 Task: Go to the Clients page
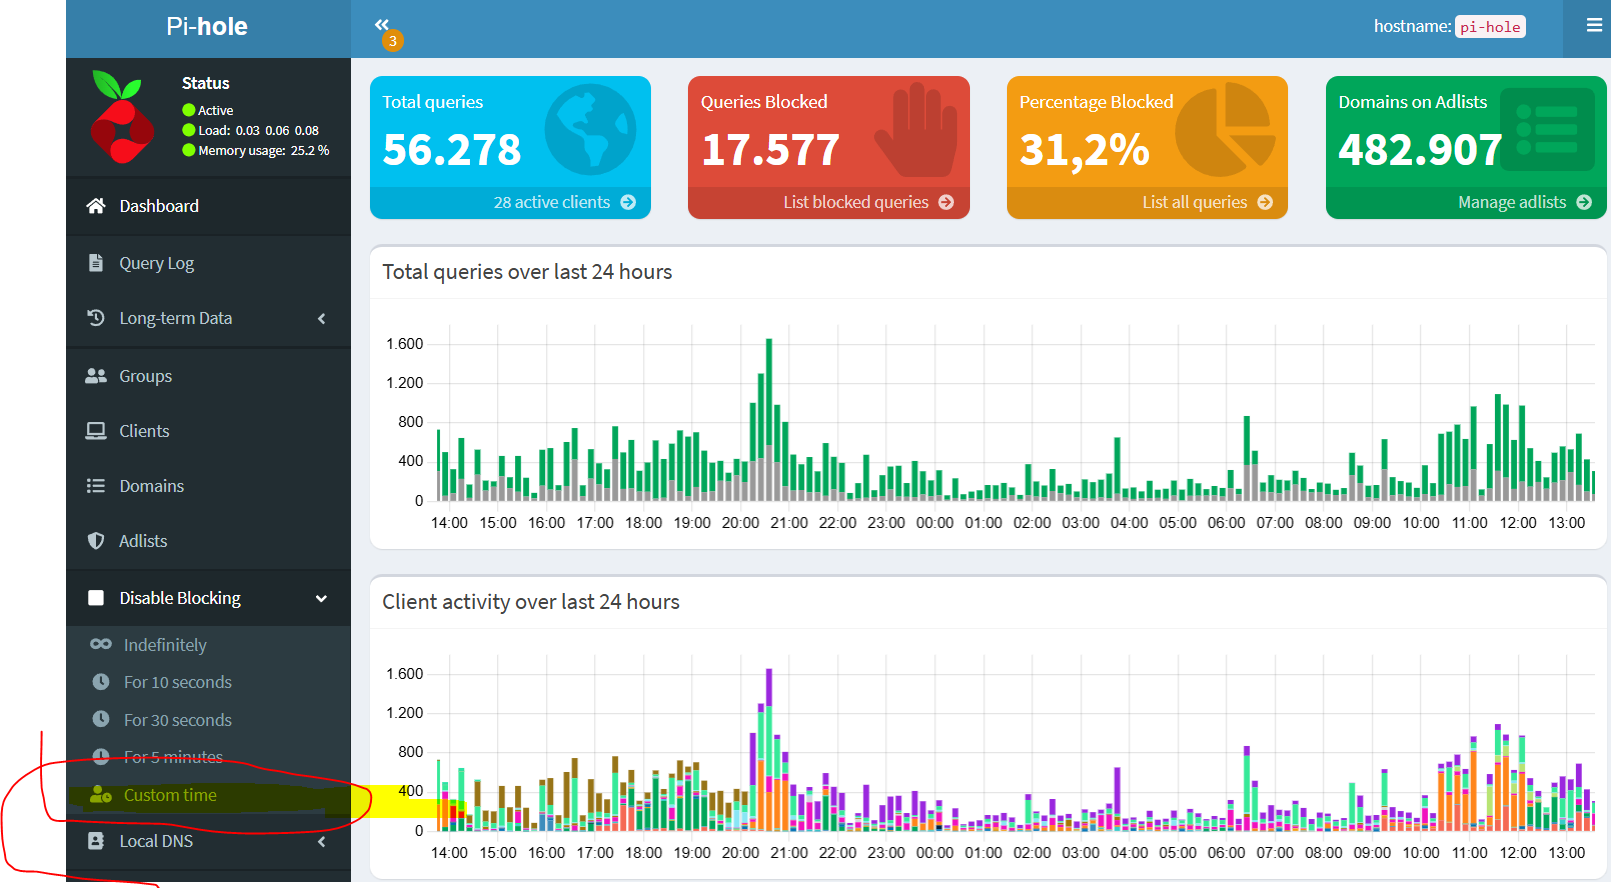(x=208, y=431)
